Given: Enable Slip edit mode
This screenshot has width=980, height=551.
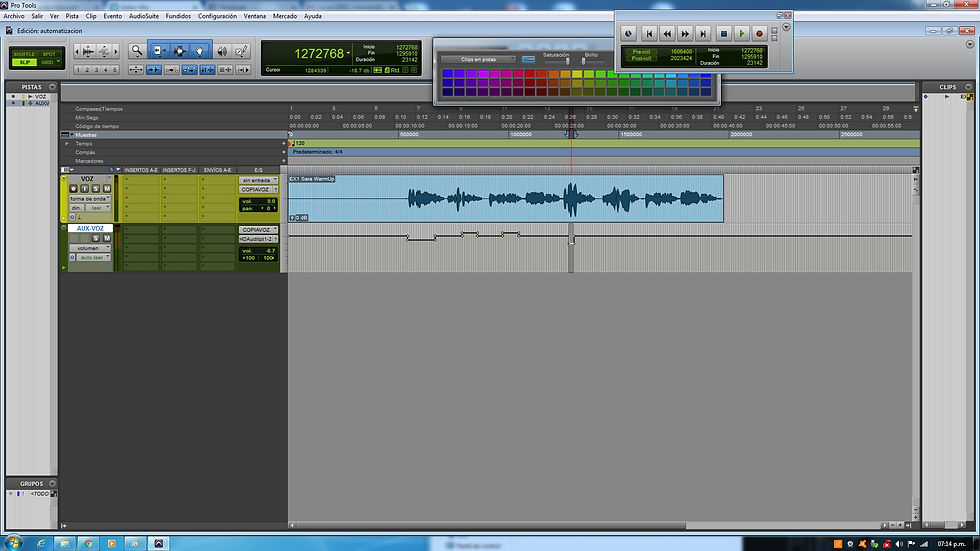Looking at the screenshot, I should tap(24, 62).
